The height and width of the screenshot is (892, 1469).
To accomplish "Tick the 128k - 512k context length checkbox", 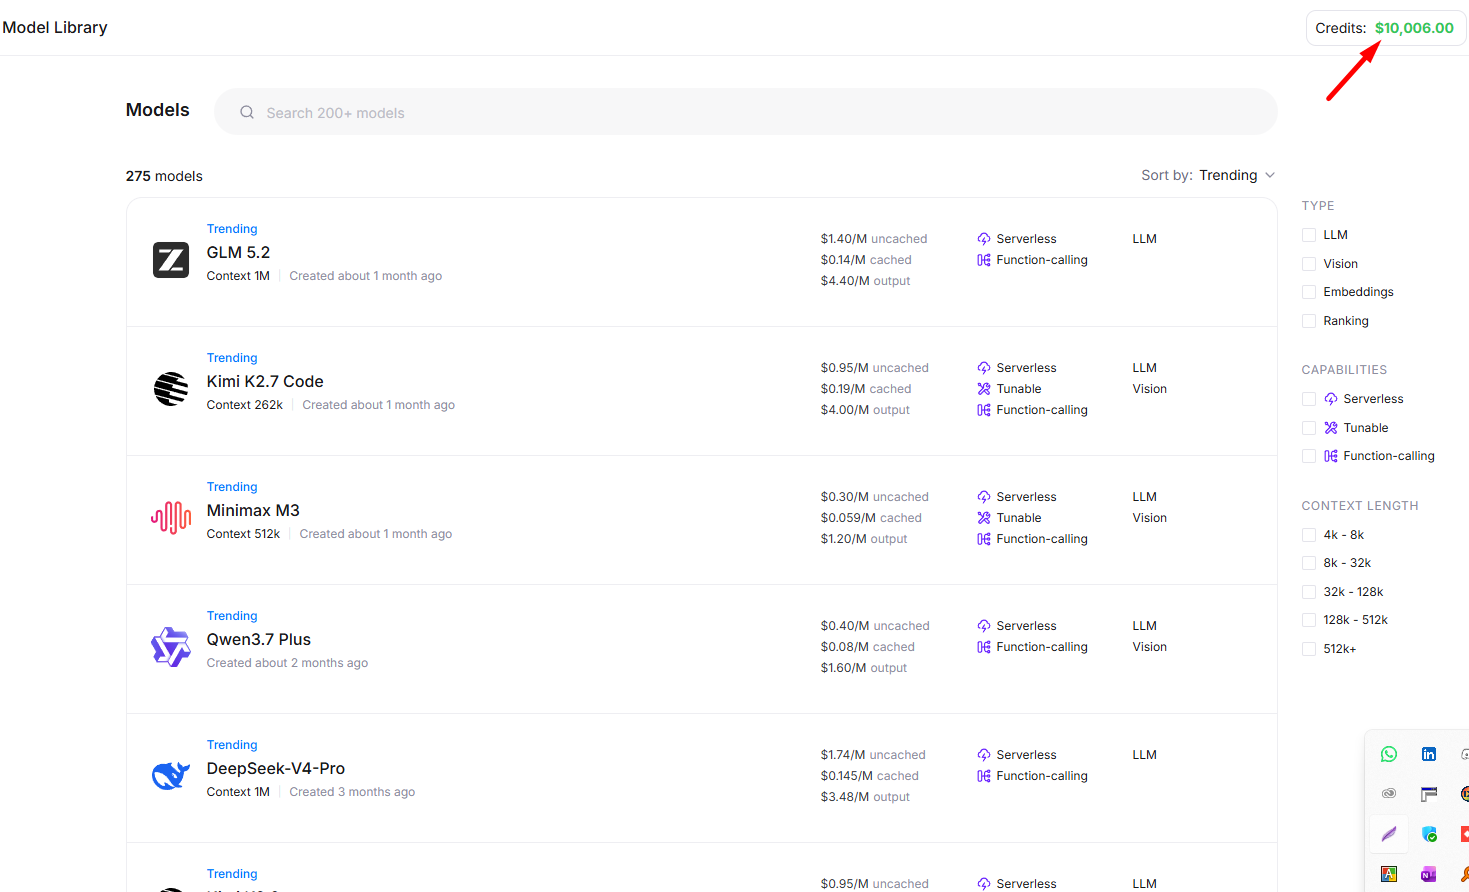I will [x=1309, y=620].
